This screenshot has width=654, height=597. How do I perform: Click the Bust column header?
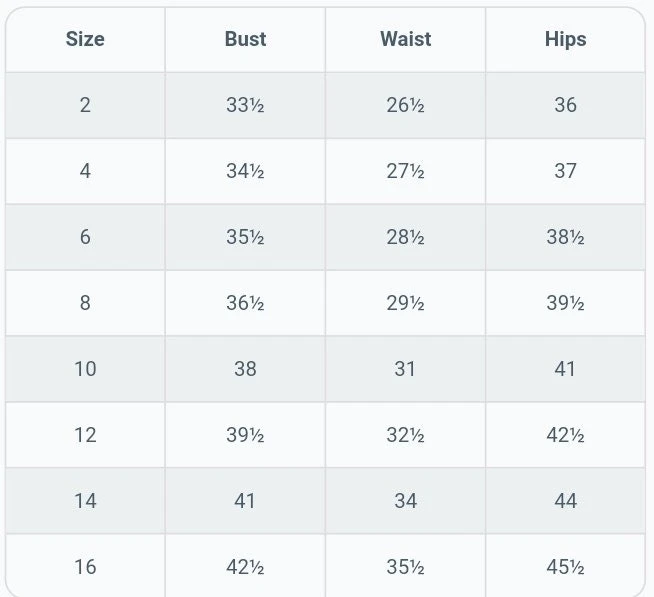pos(245,39)
